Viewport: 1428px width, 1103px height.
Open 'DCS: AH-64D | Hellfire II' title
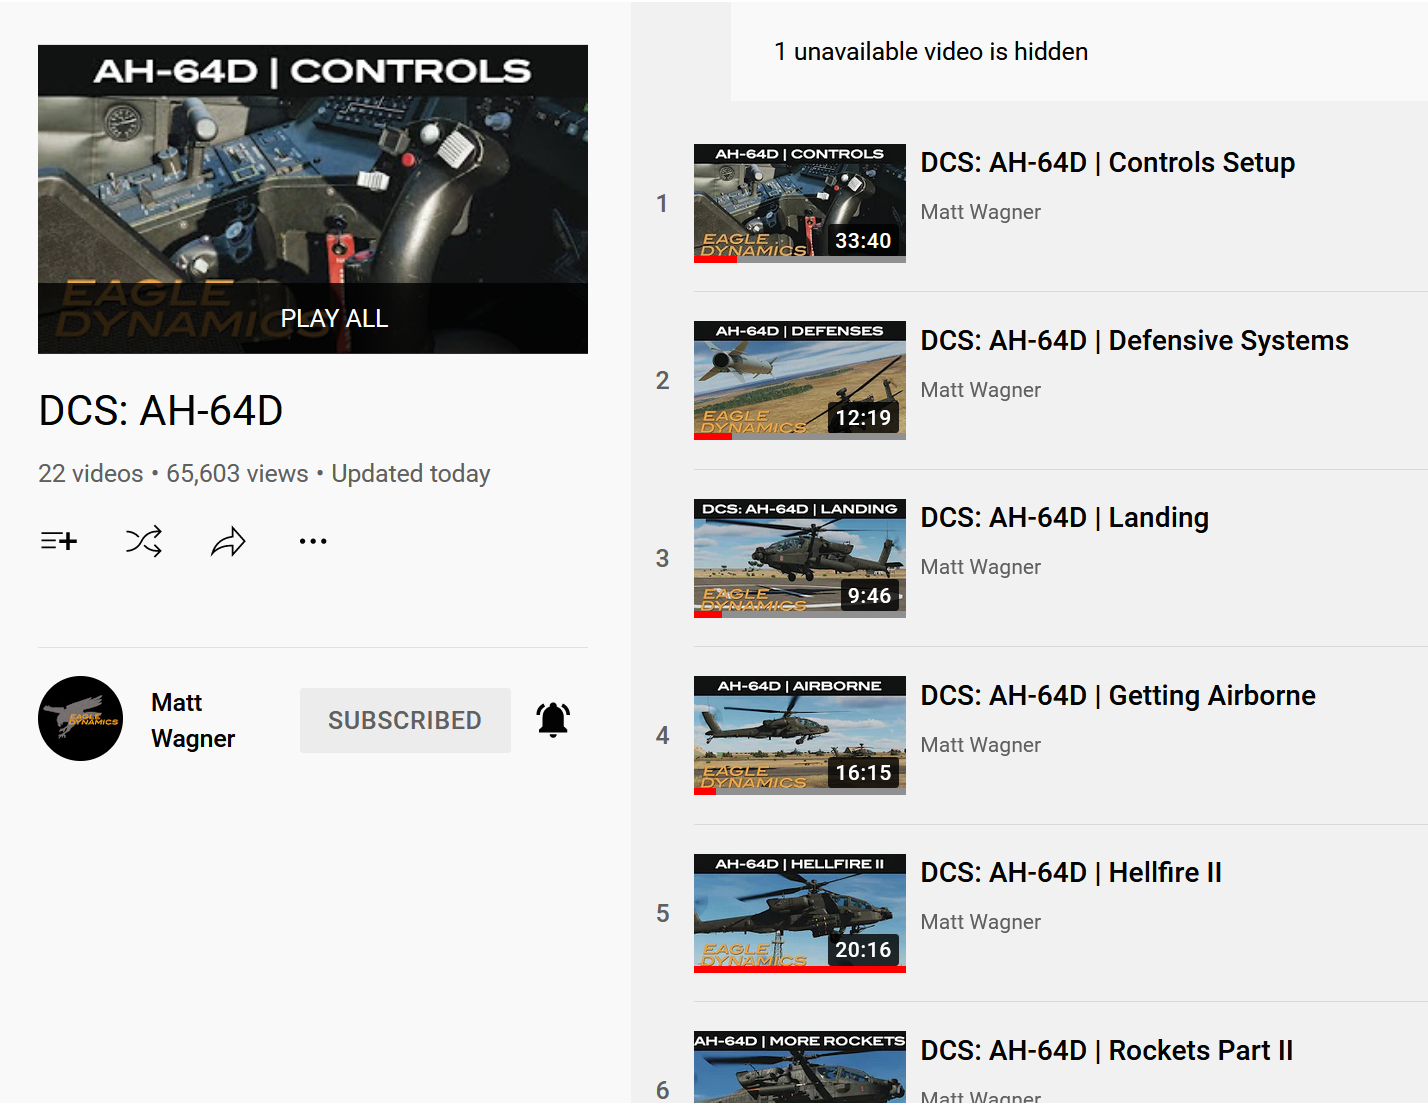coord(1071,873)
